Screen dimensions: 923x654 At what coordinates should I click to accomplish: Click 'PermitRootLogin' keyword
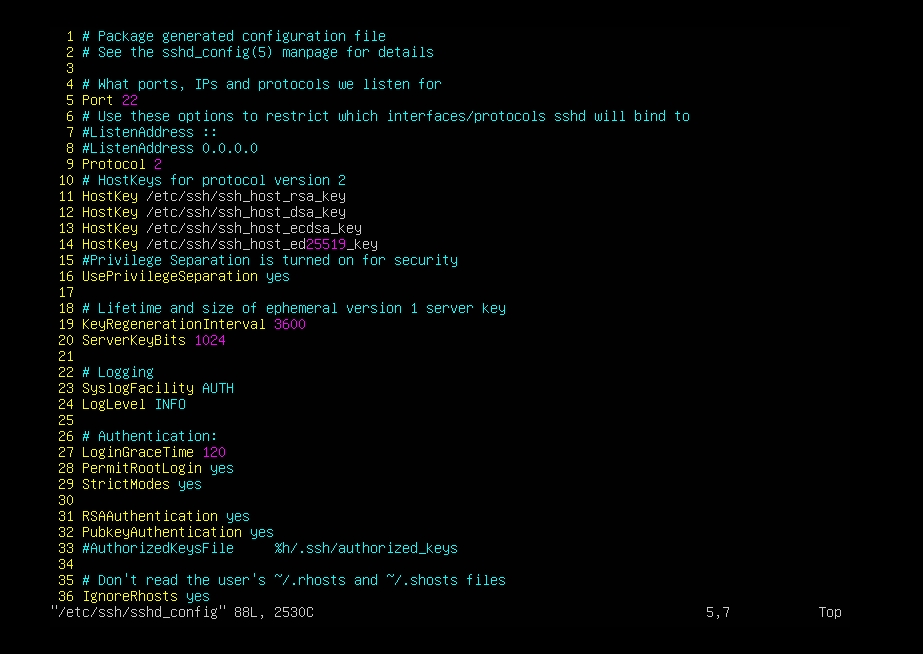tap(142, 468)
